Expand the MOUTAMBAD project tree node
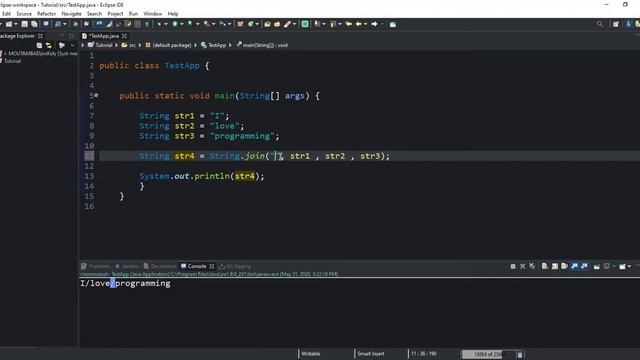640x360 pixels. coord(5,53)
